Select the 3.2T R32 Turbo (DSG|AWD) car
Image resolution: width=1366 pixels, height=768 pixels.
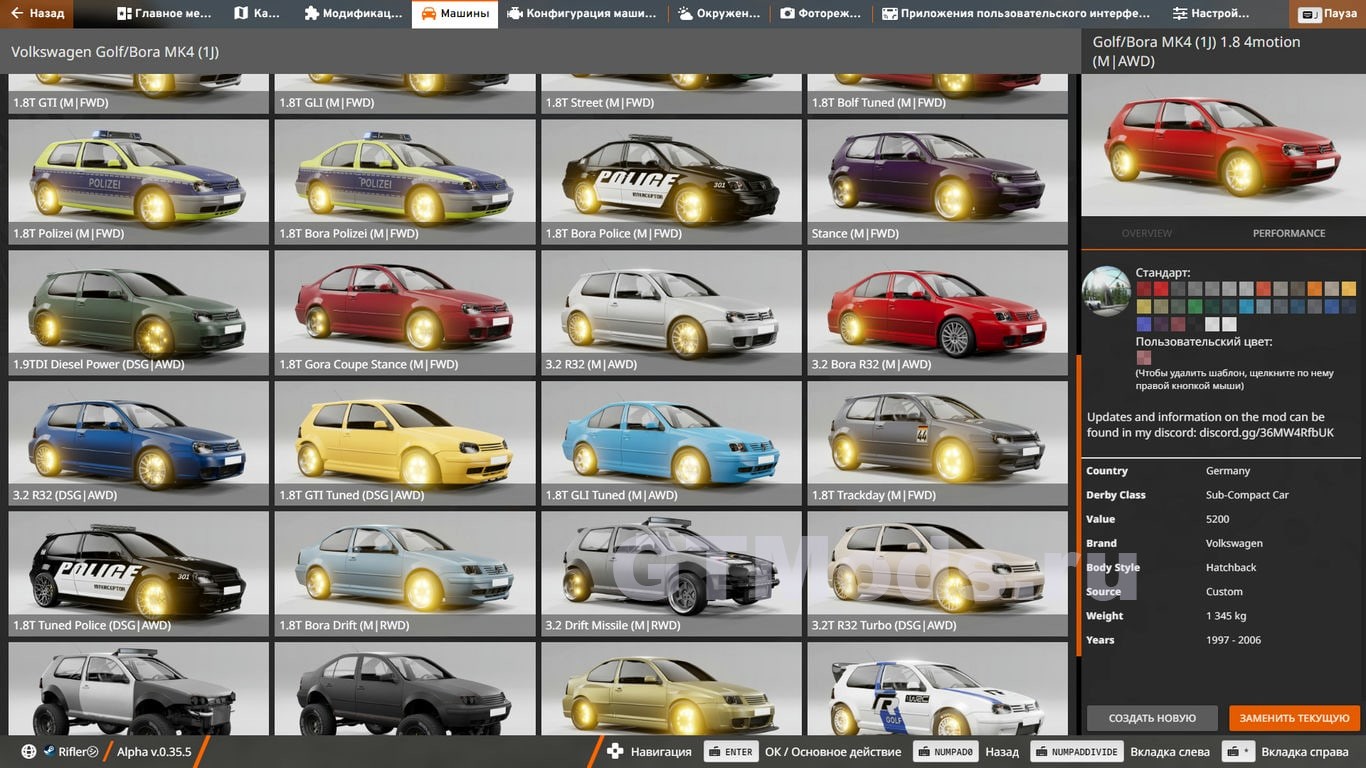tap(938, 574)
